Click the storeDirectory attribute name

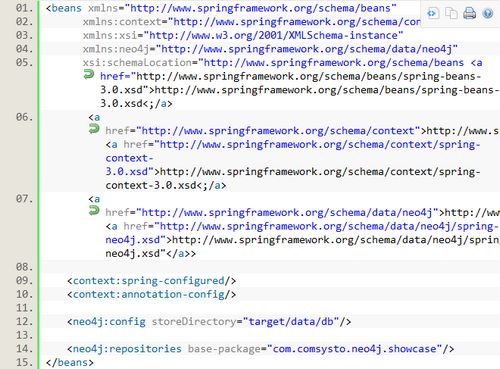coord(194,322)
